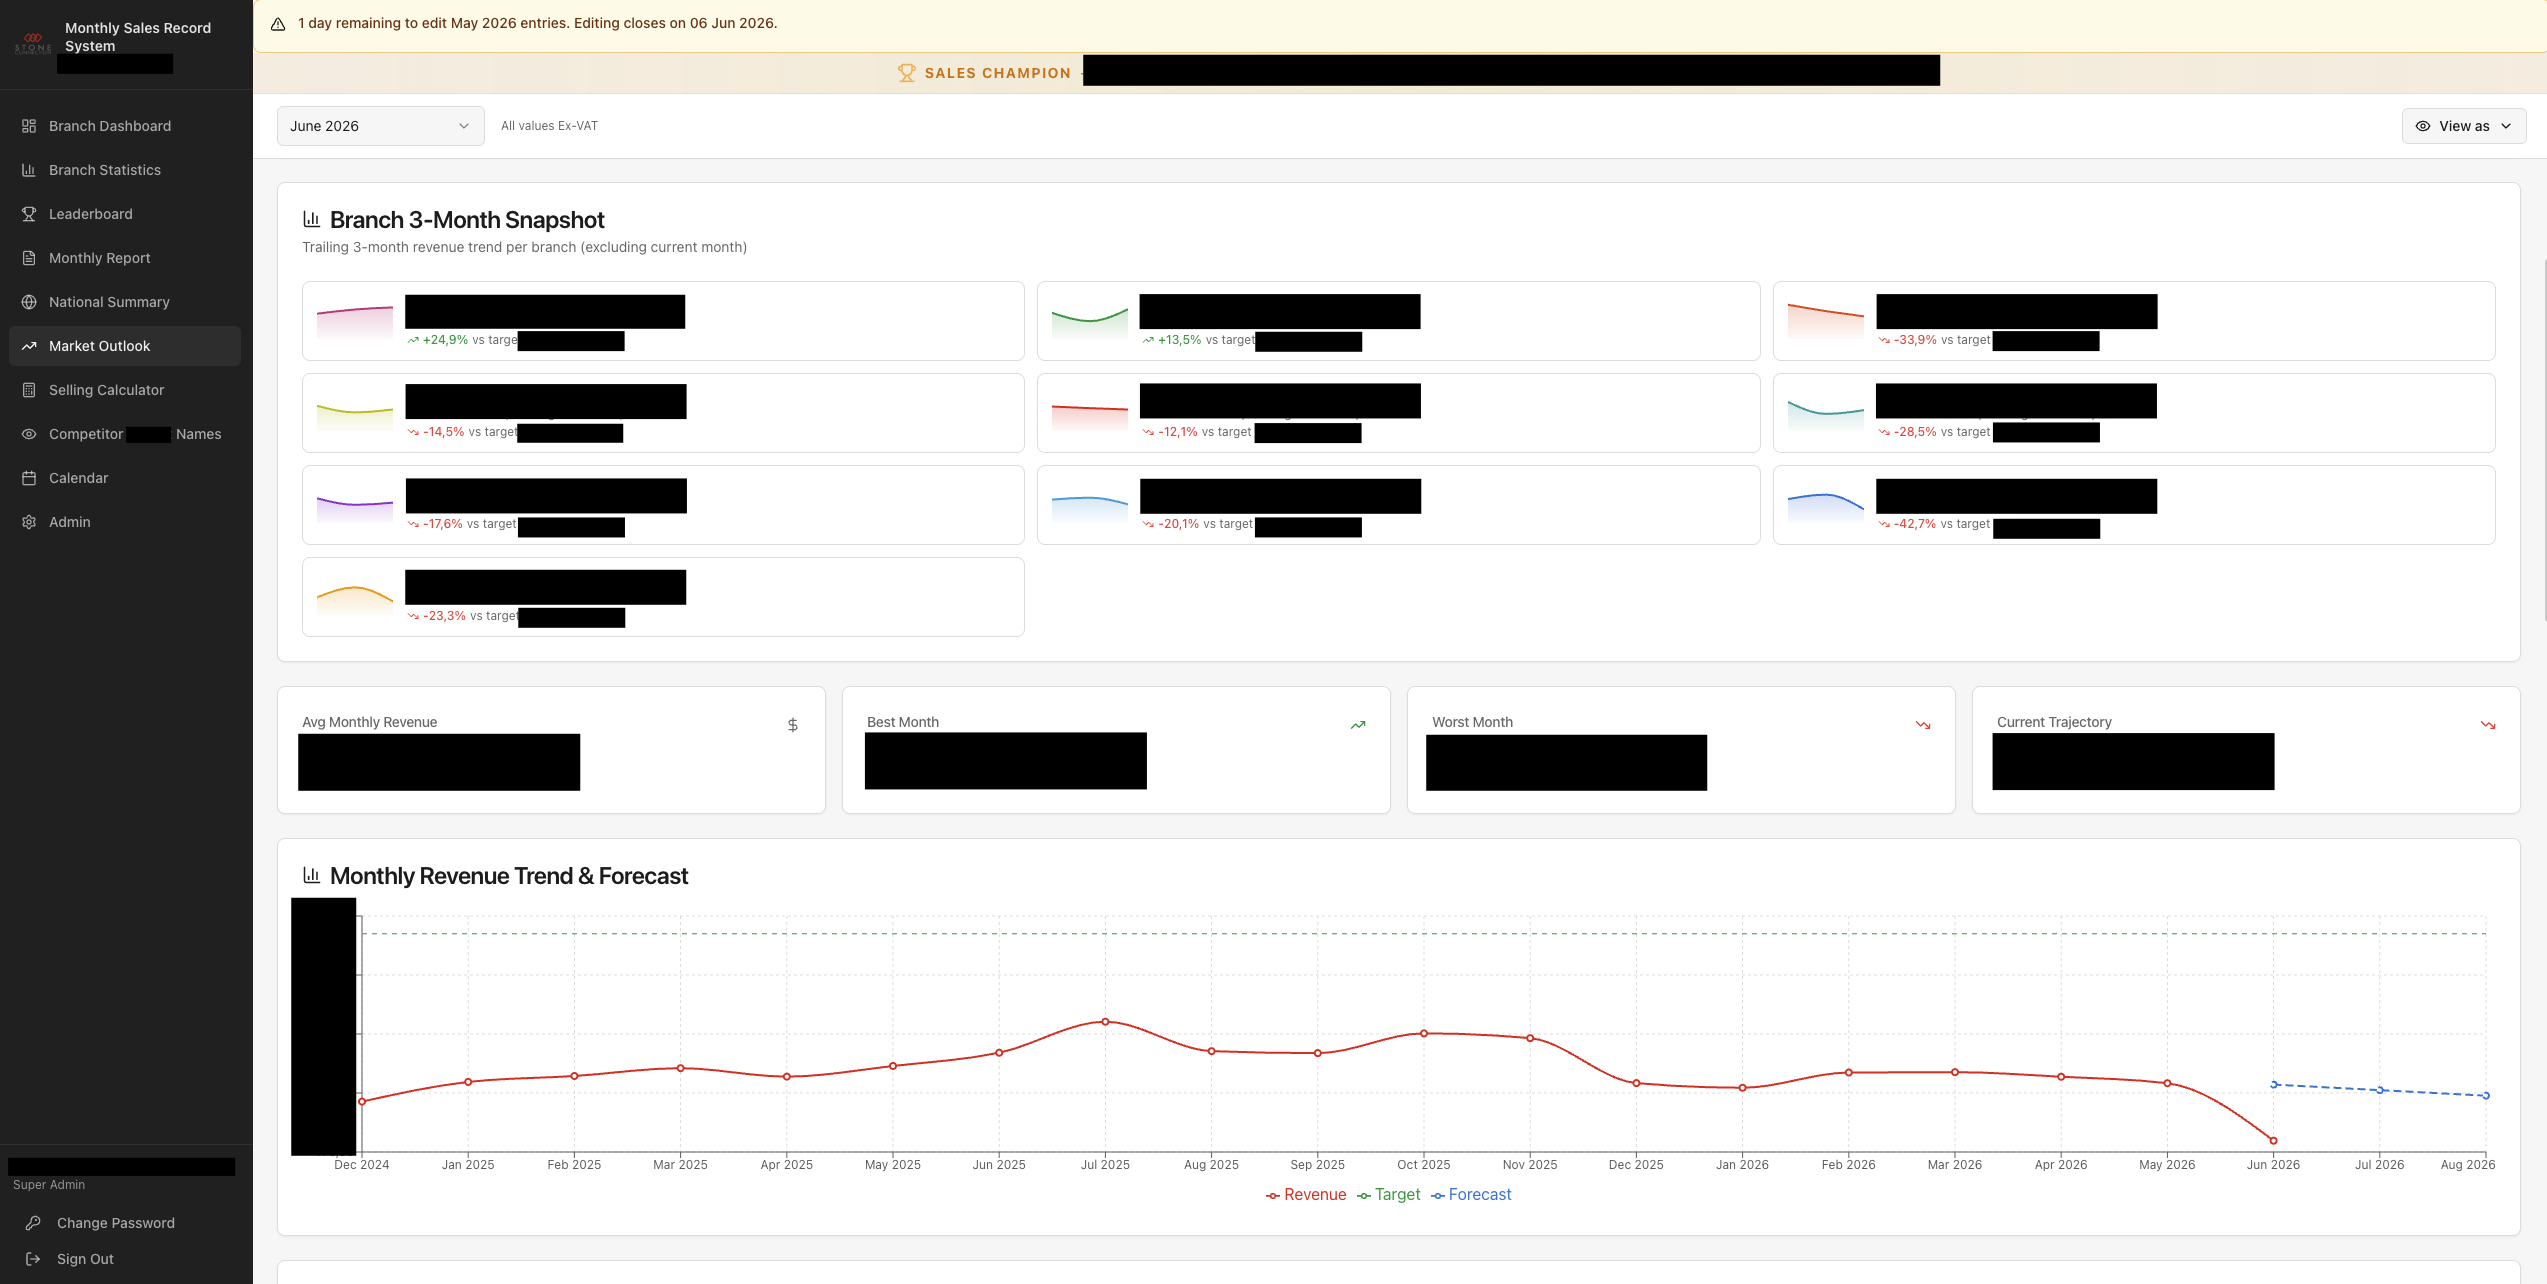Image resolution: width=2547 pixels, height=1284 pixels.
Task: Click 'SALES CHAMPION' banner text
Action: [x=998, y=73]
